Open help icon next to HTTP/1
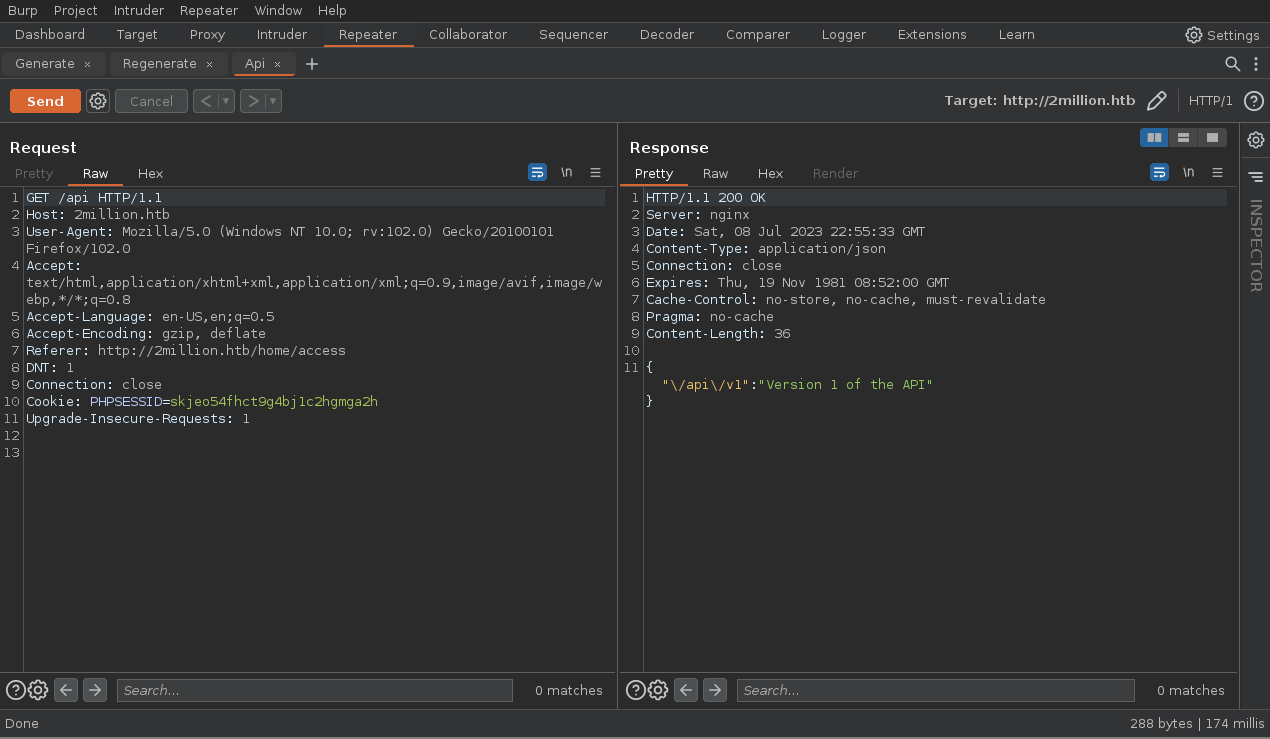Viewport: 1270px width, 739px height. pos(1253,101)
